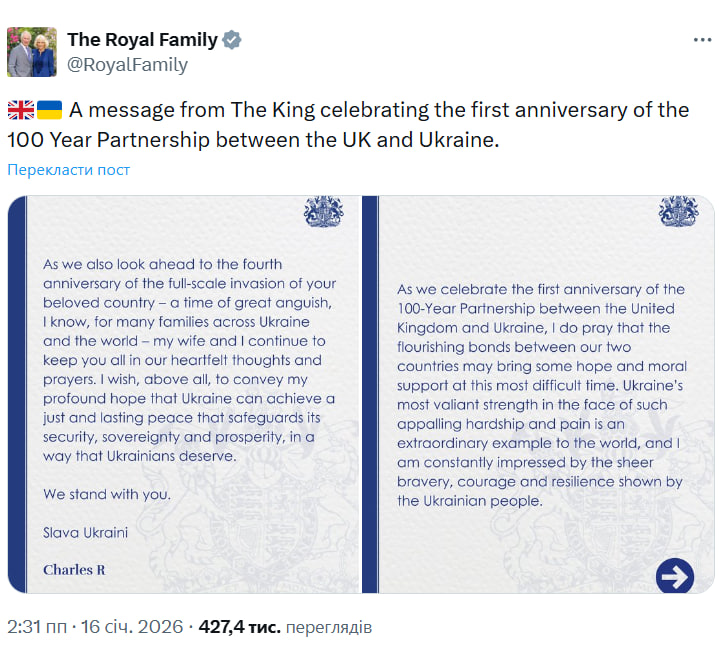Click the "Slava Ukraini" line in the letter
The width and height of the screenshot is (719, 651).
[85, 532]
